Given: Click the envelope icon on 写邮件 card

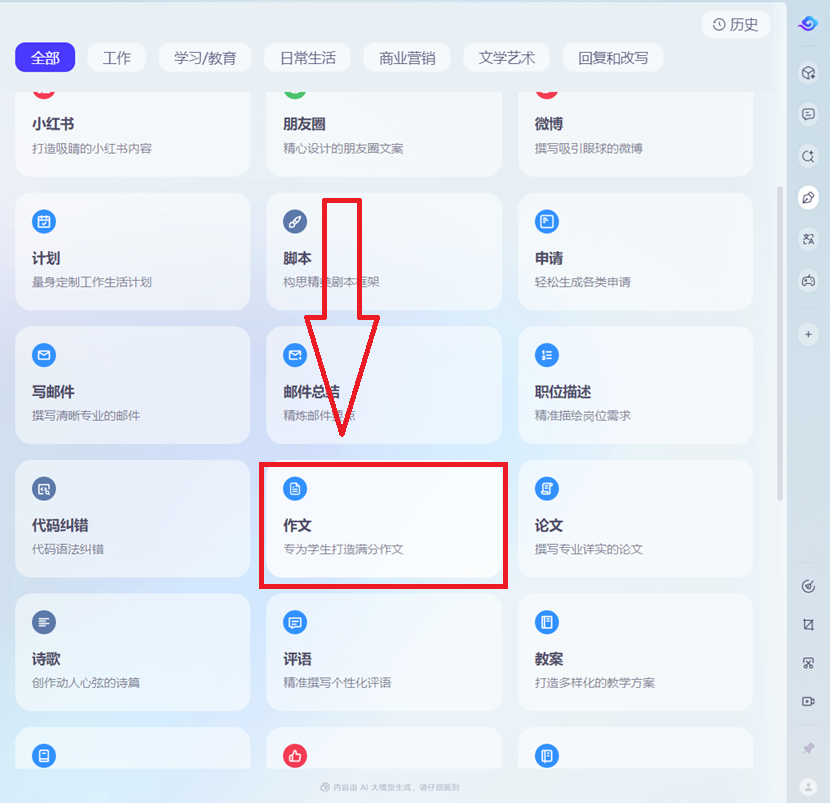Looking at the screenshot, I should (x=44, y=355).
